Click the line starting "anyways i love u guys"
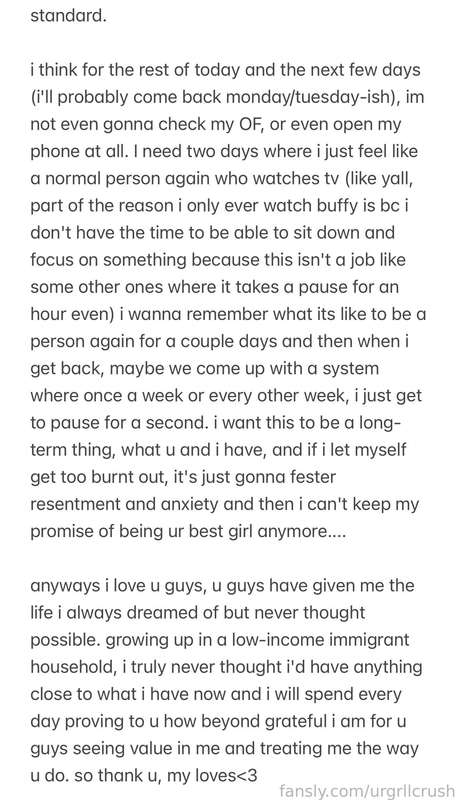The image size is (459, 800). pos(222,585)
